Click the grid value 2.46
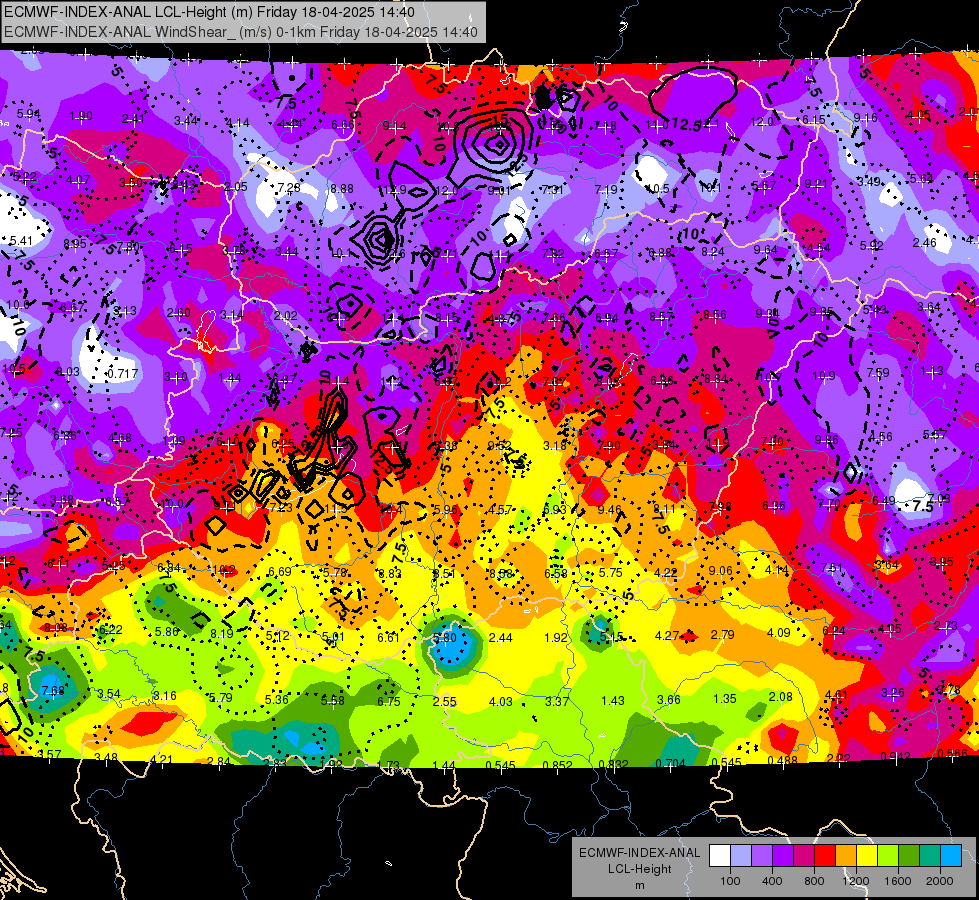This screenshot has height=900, width=979. point(924,243)
